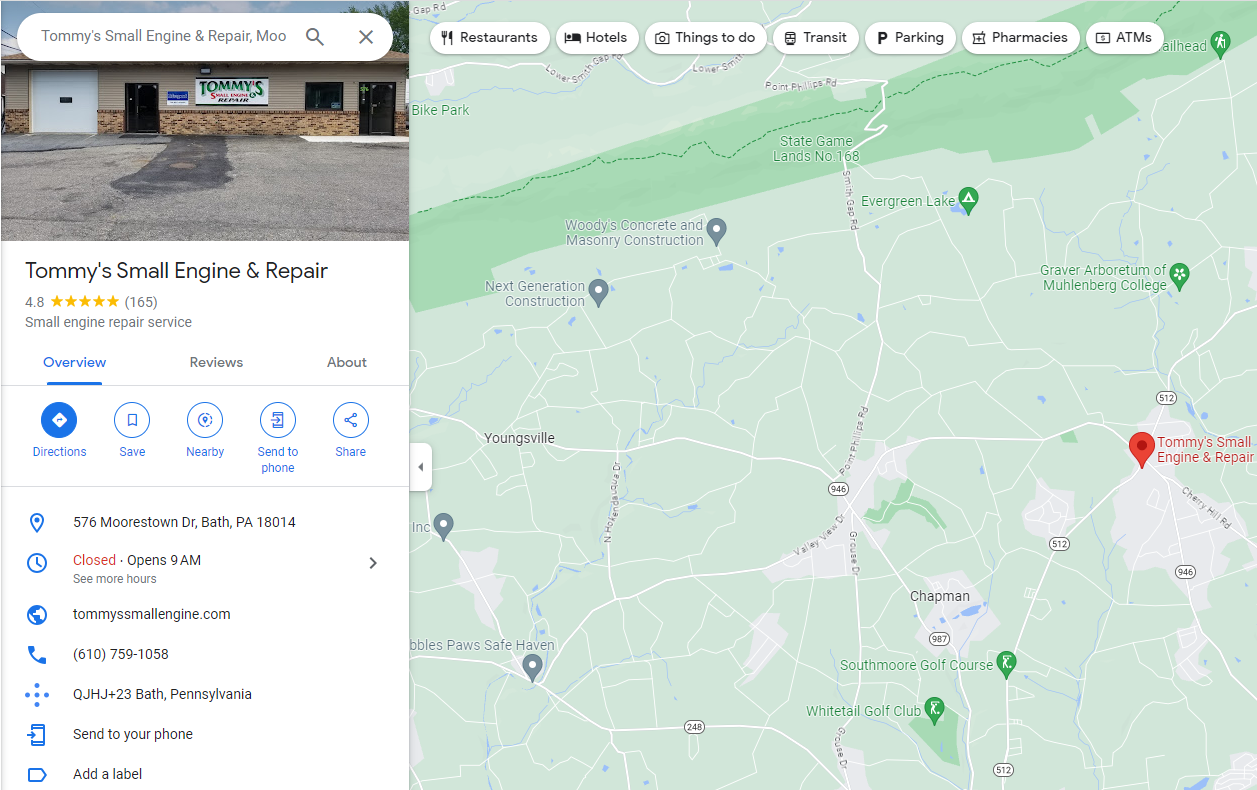The image size is (1257, 790).
Task: Filter map by Hotels
Action: 596,38
